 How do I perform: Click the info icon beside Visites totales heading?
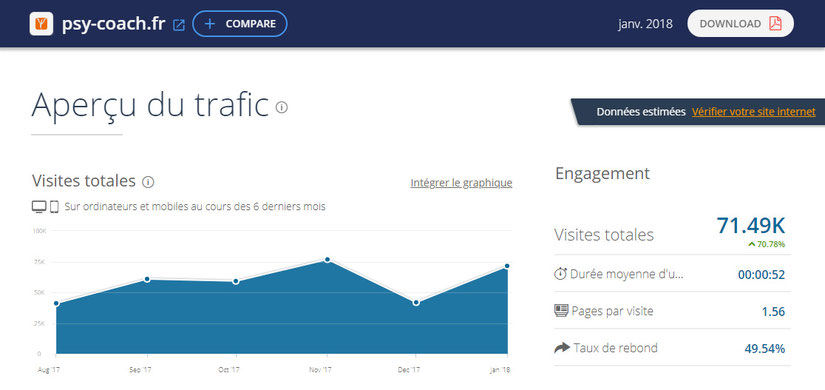tap(148, 182)
